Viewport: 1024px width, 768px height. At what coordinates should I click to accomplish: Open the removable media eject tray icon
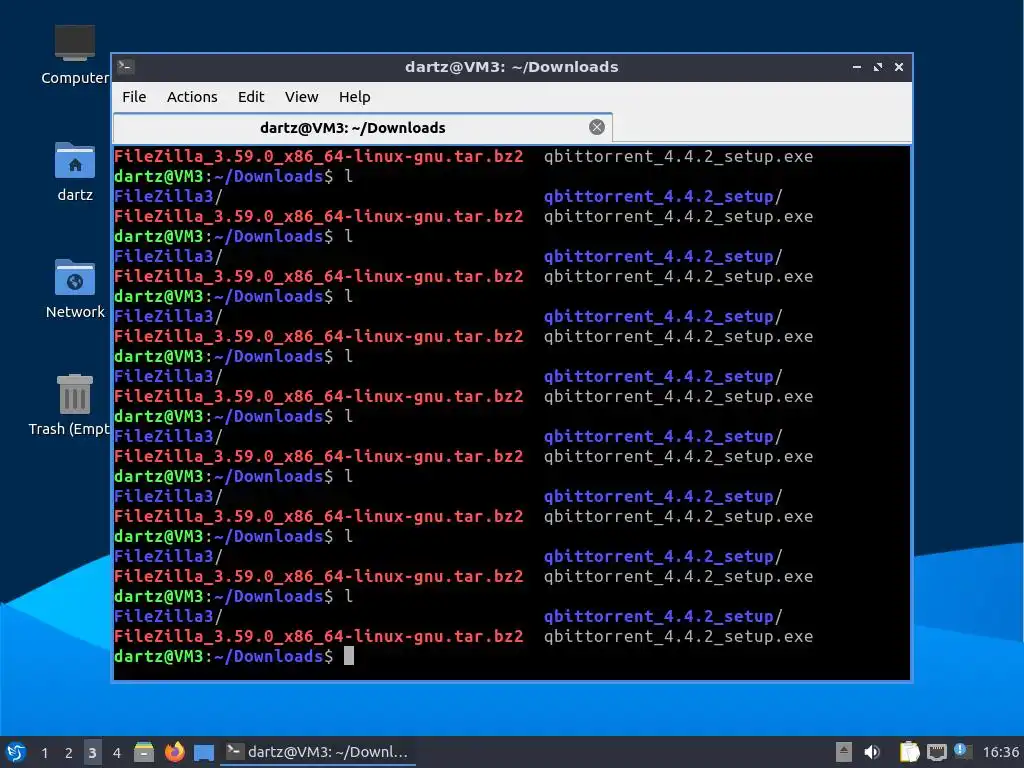[x=843, y=752]
